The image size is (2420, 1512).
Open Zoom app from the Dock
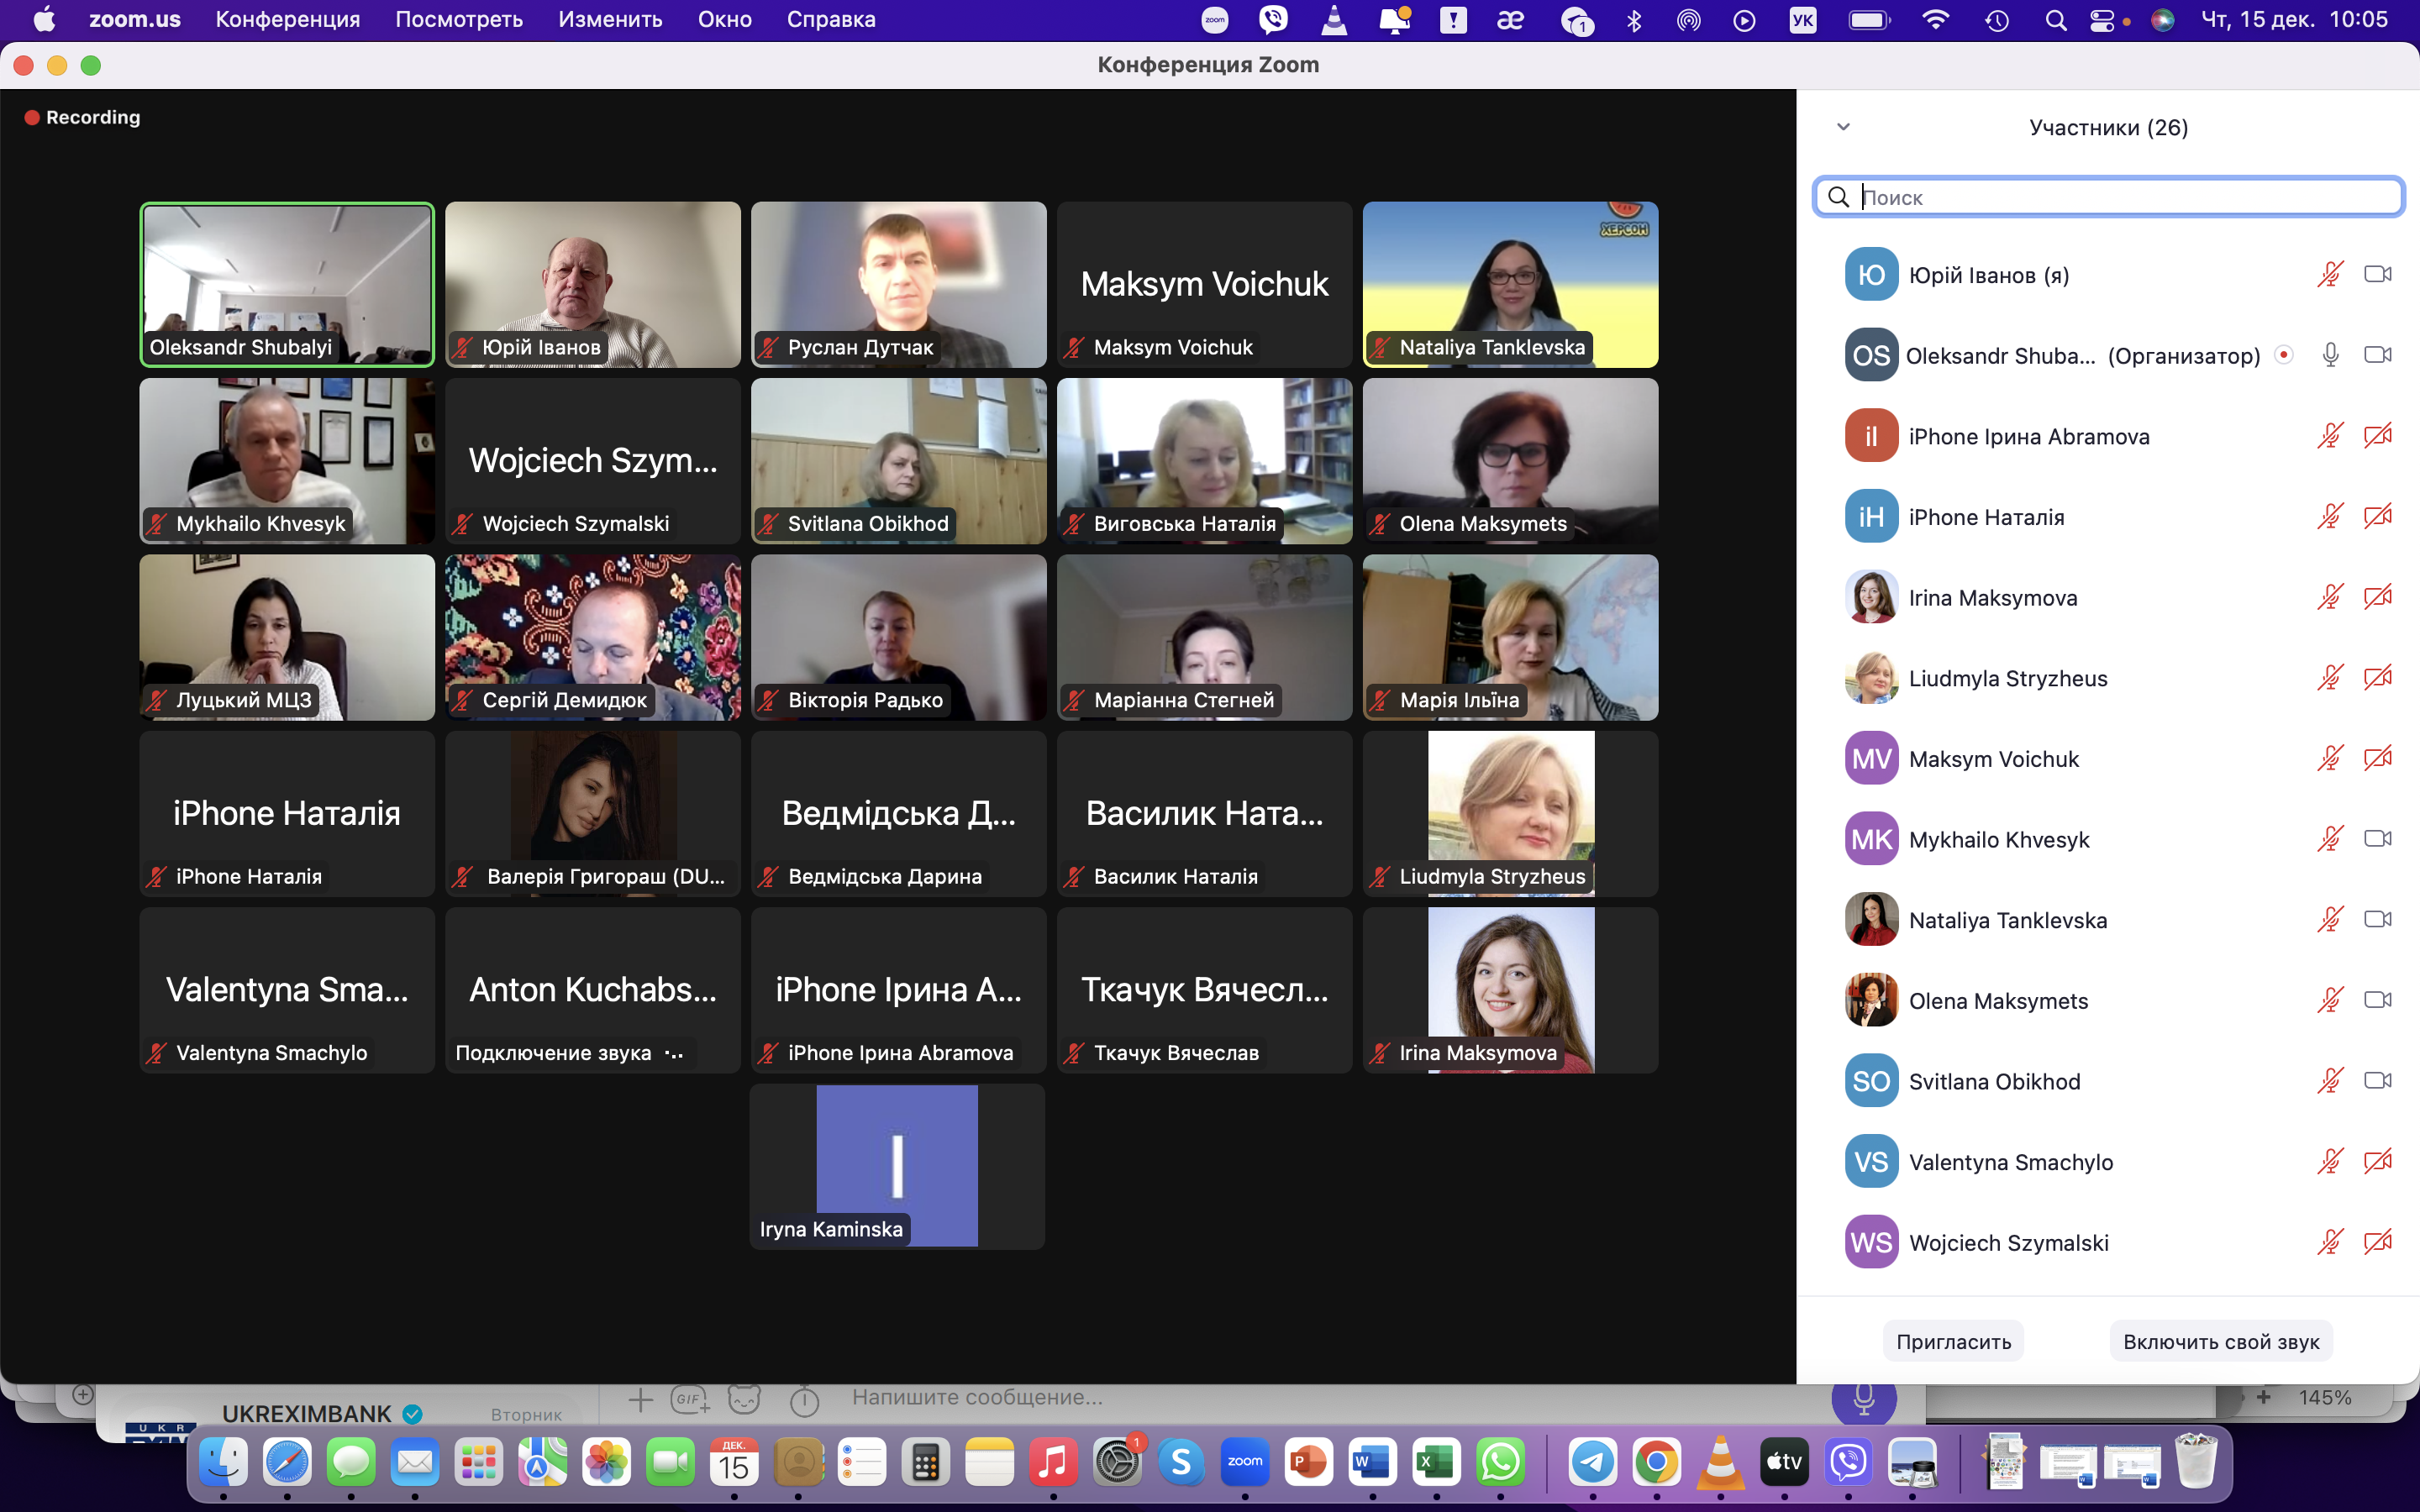(x=1244, y=1463)
